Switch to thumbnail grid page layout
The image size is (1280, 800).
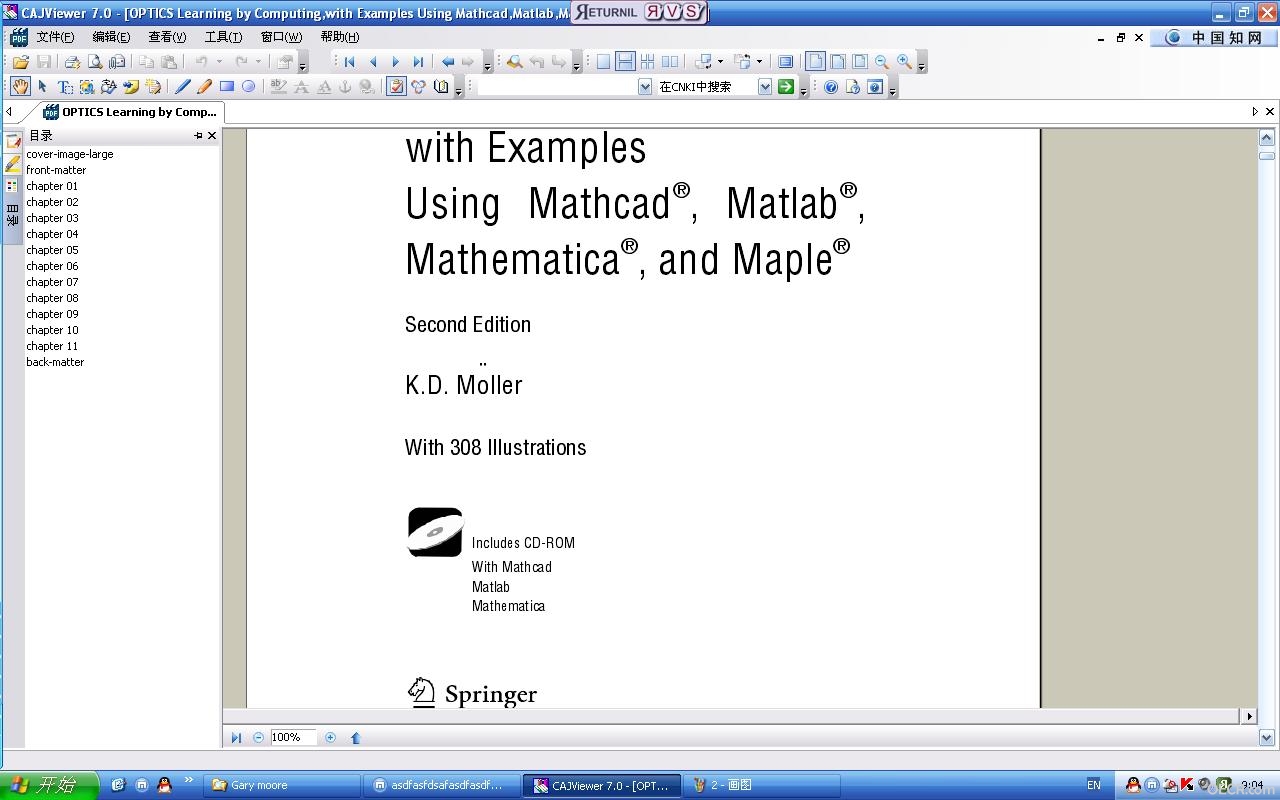(648, 62)
